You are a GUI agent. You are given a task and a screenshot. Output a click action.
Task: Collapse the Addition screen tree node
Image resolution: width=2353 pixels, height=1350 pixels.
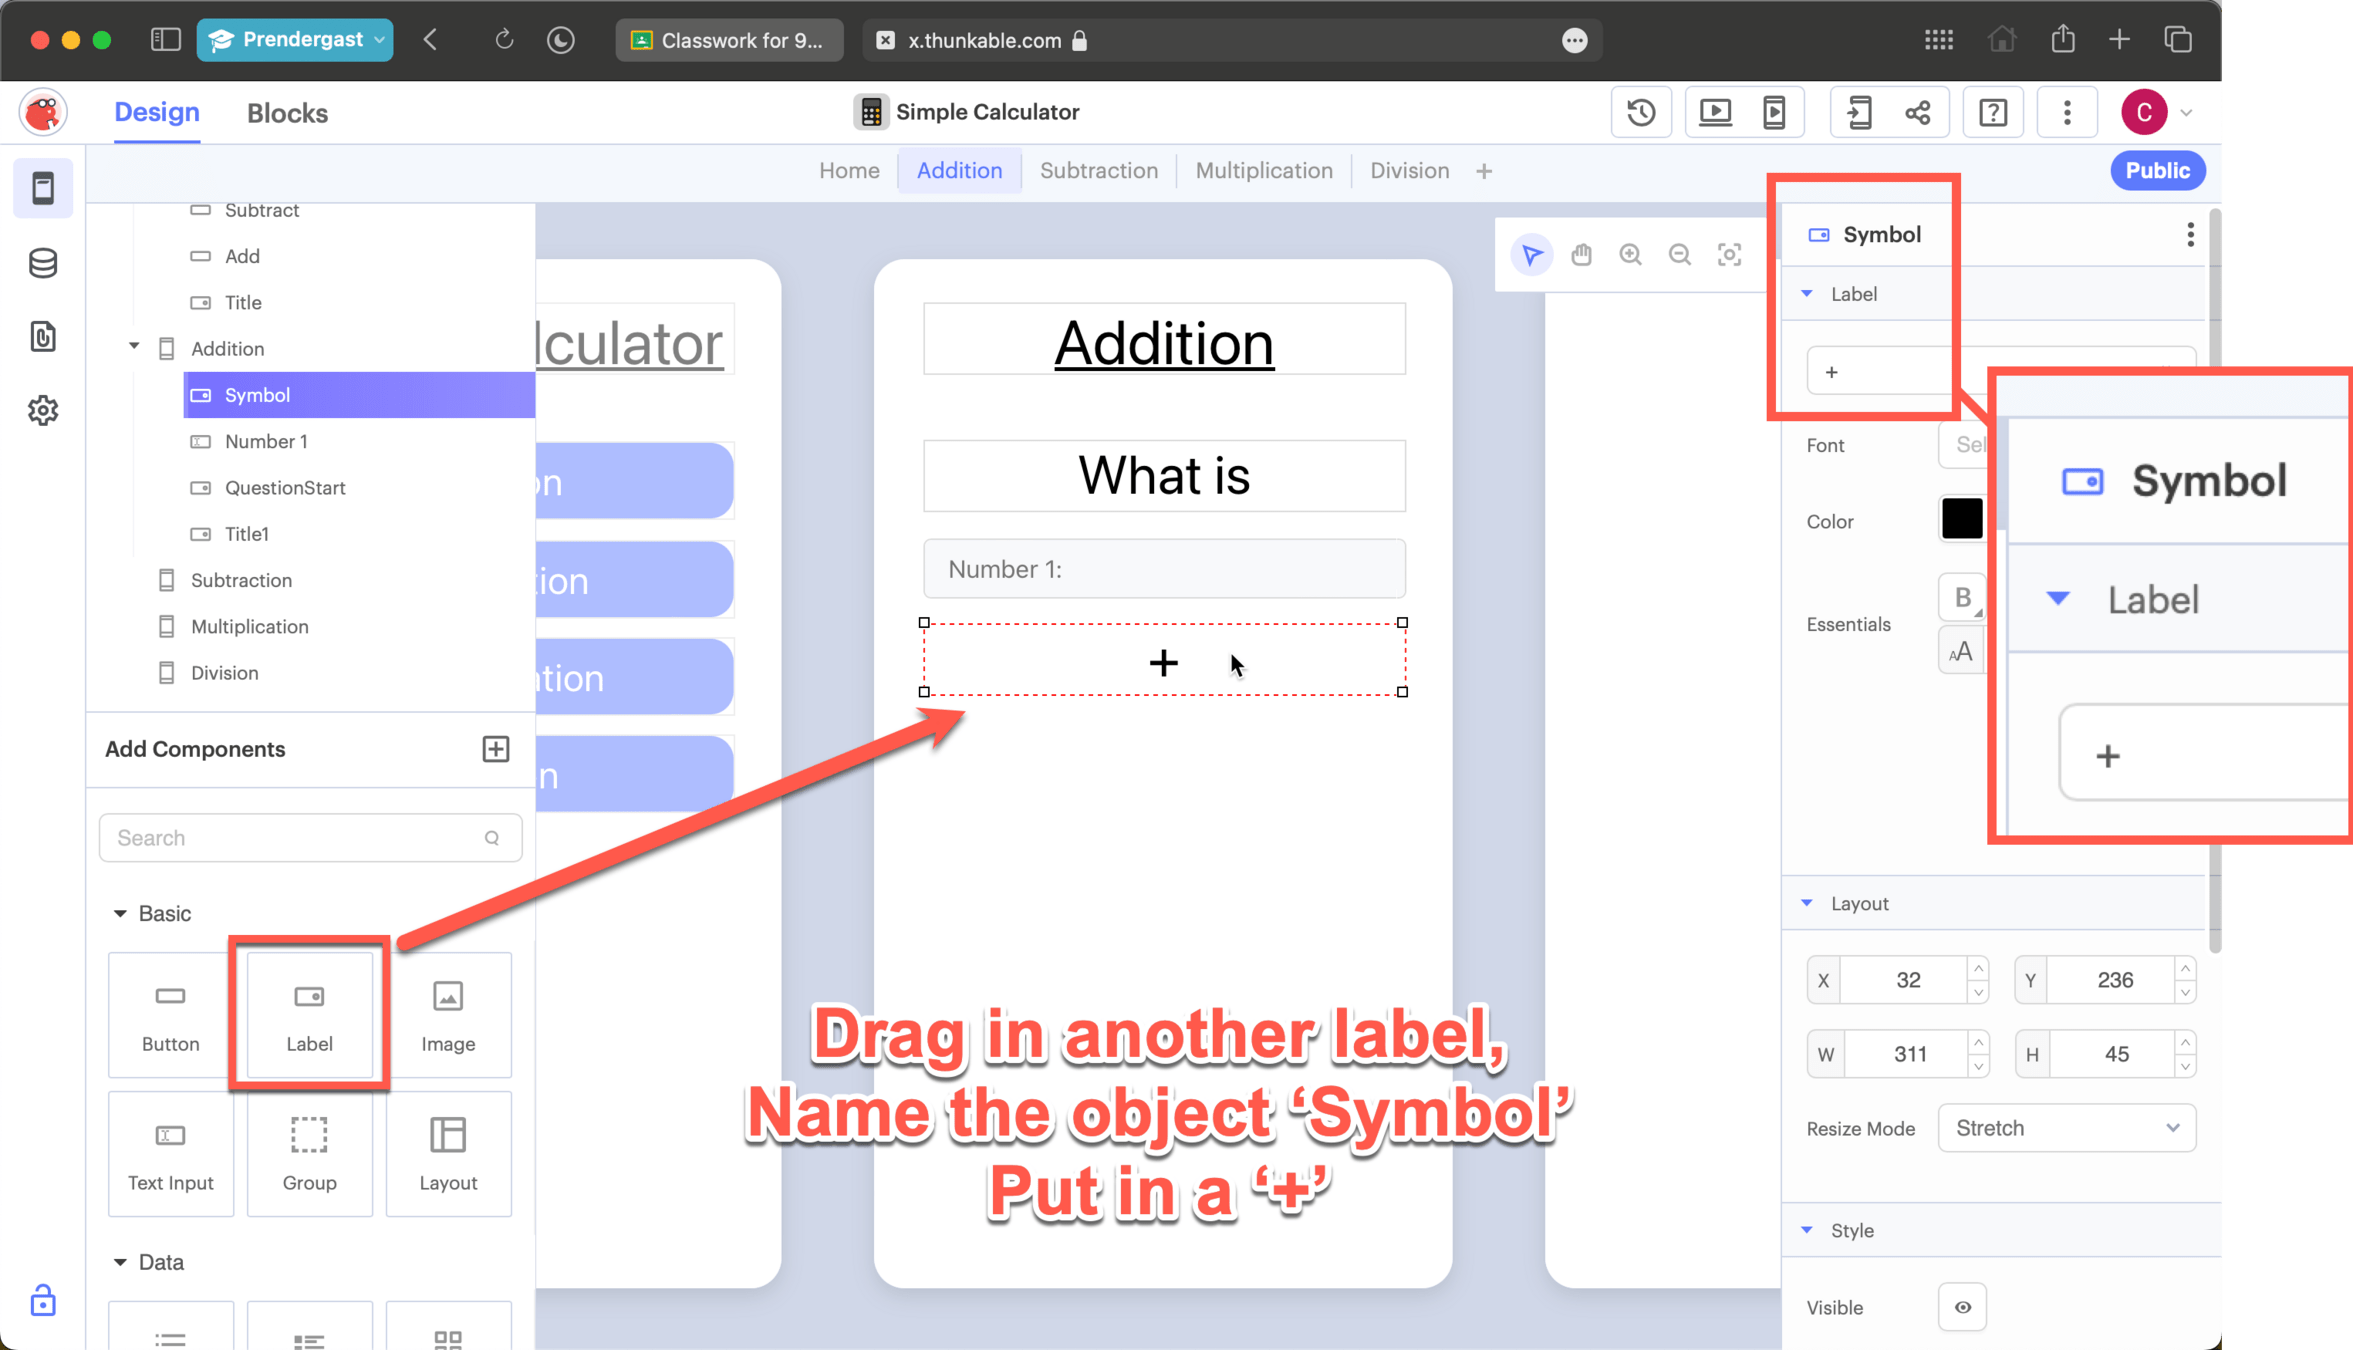pyautogui.click(x=134, y=347)
